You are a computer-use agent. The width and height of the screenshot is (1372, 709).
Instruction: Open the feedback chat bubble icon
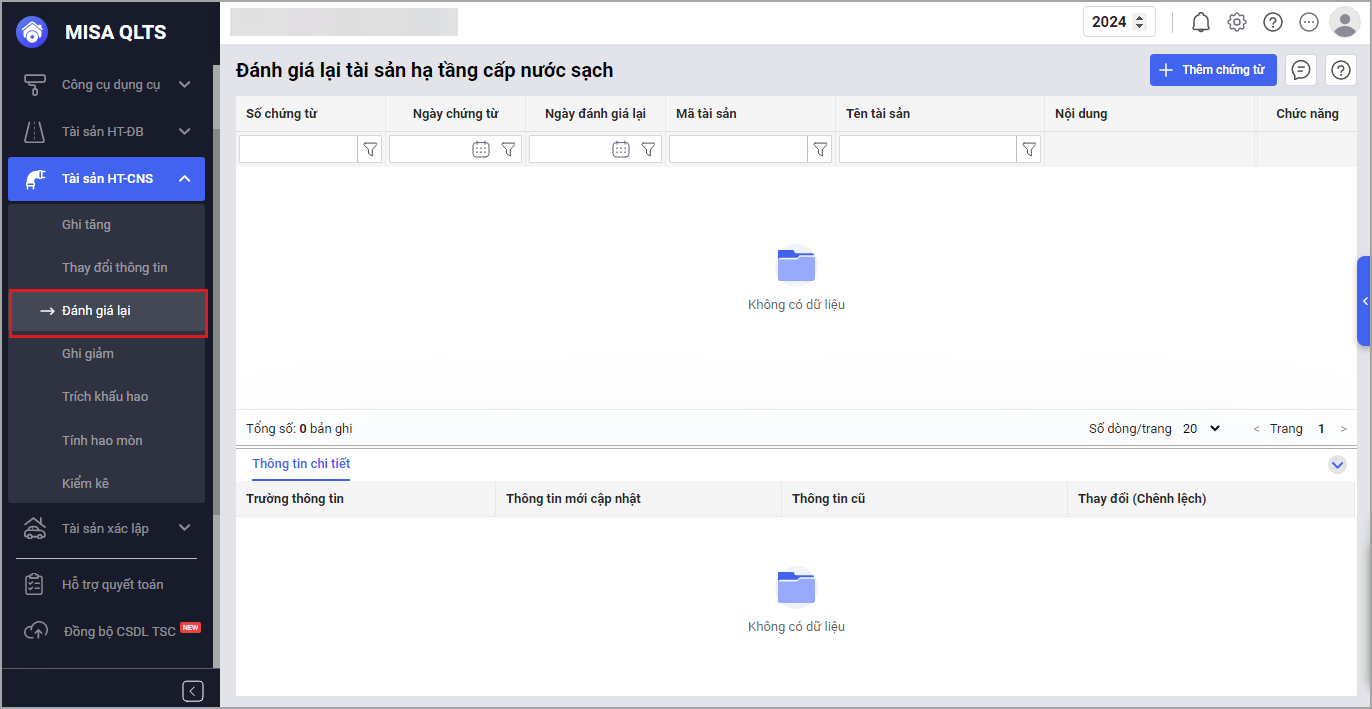click(x=1301, y=70)
